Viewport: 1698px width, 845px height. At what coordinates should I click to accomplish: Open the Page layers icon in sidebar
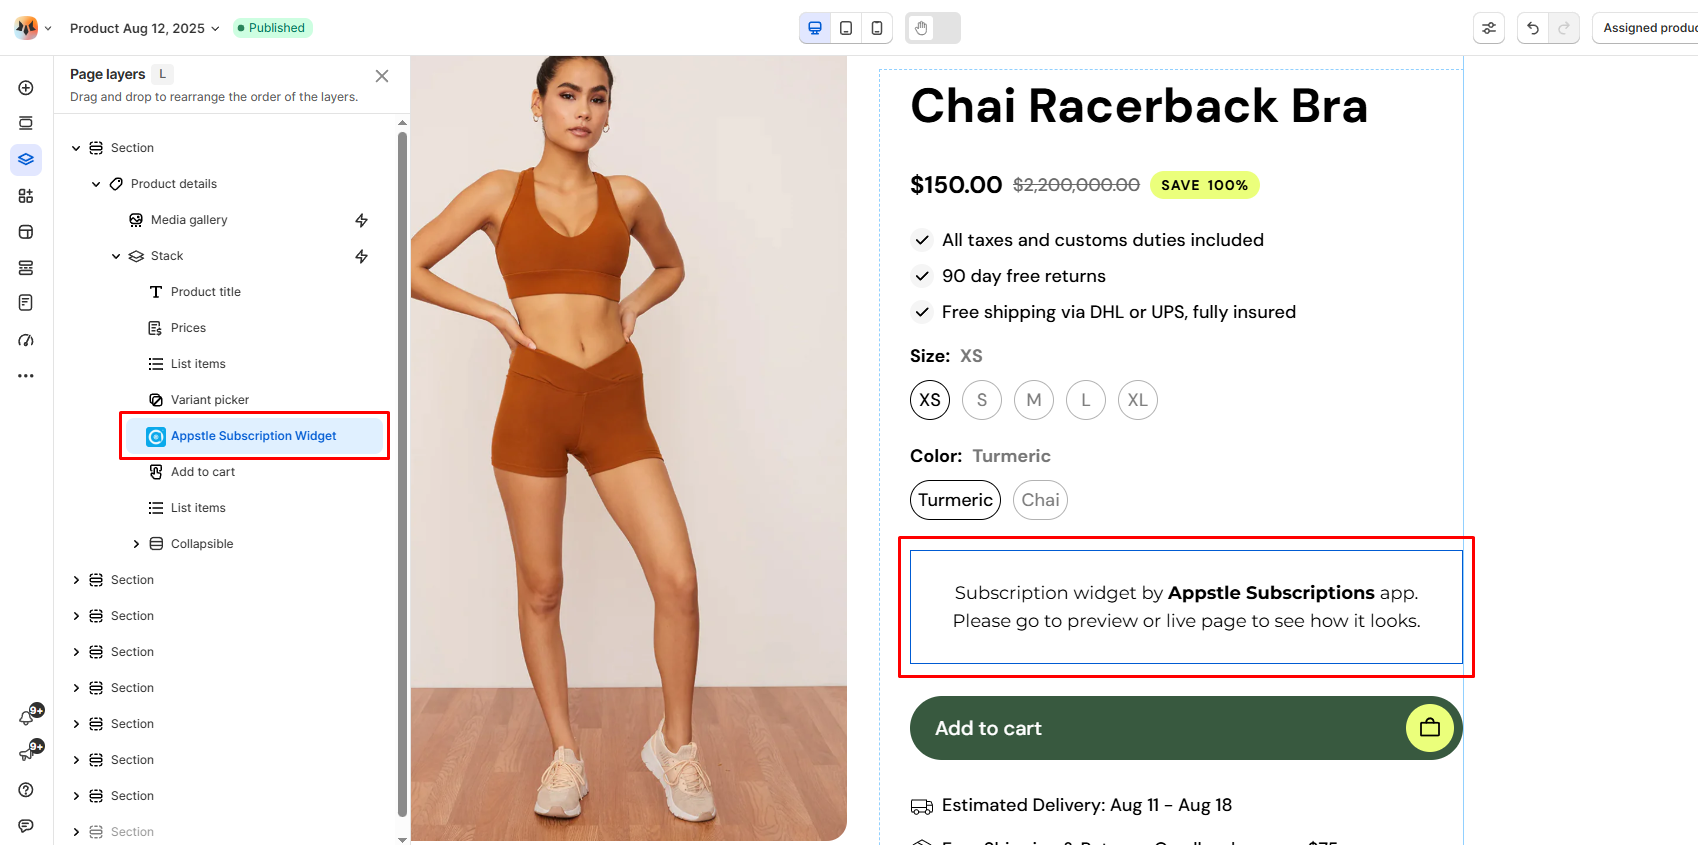(x=26, y=160)
